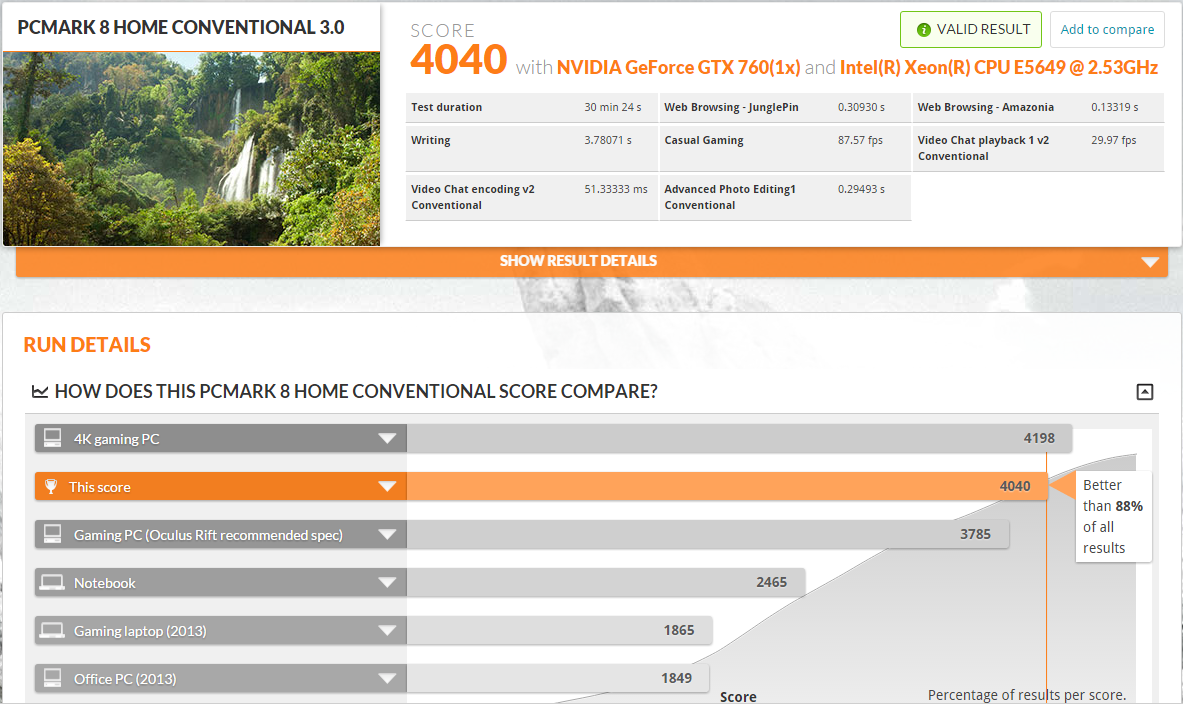Expand the This score dropdown arrow
Image resolution: width=1183 pixels, height=704 pixels.
[x=387, y=487]
